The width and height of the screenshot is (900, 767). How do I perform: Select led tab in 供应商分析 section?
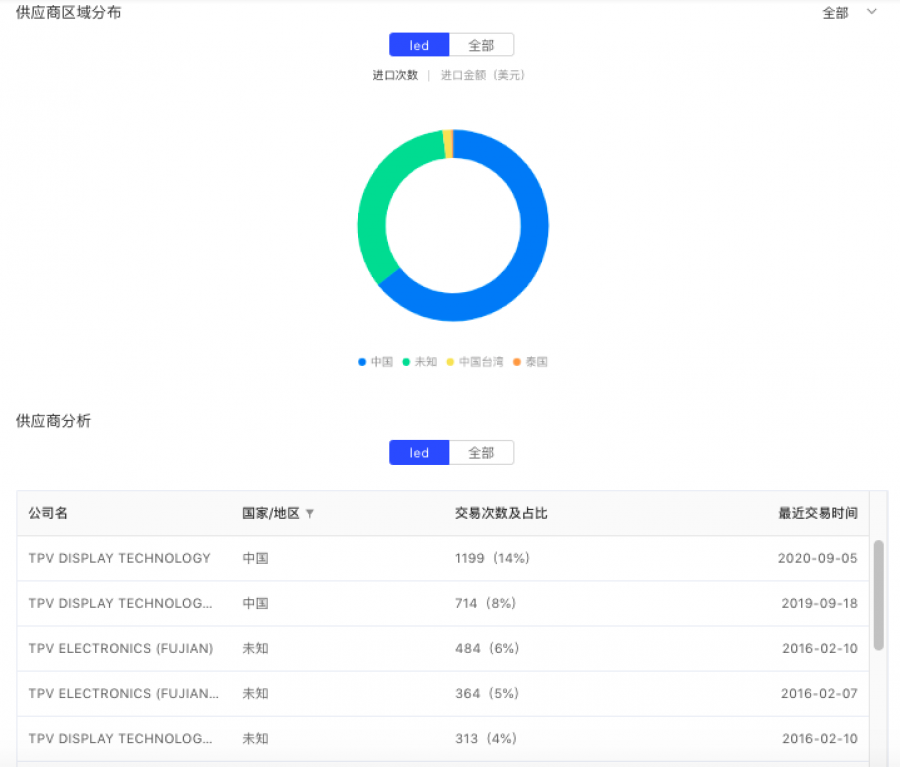click(419, 452)
